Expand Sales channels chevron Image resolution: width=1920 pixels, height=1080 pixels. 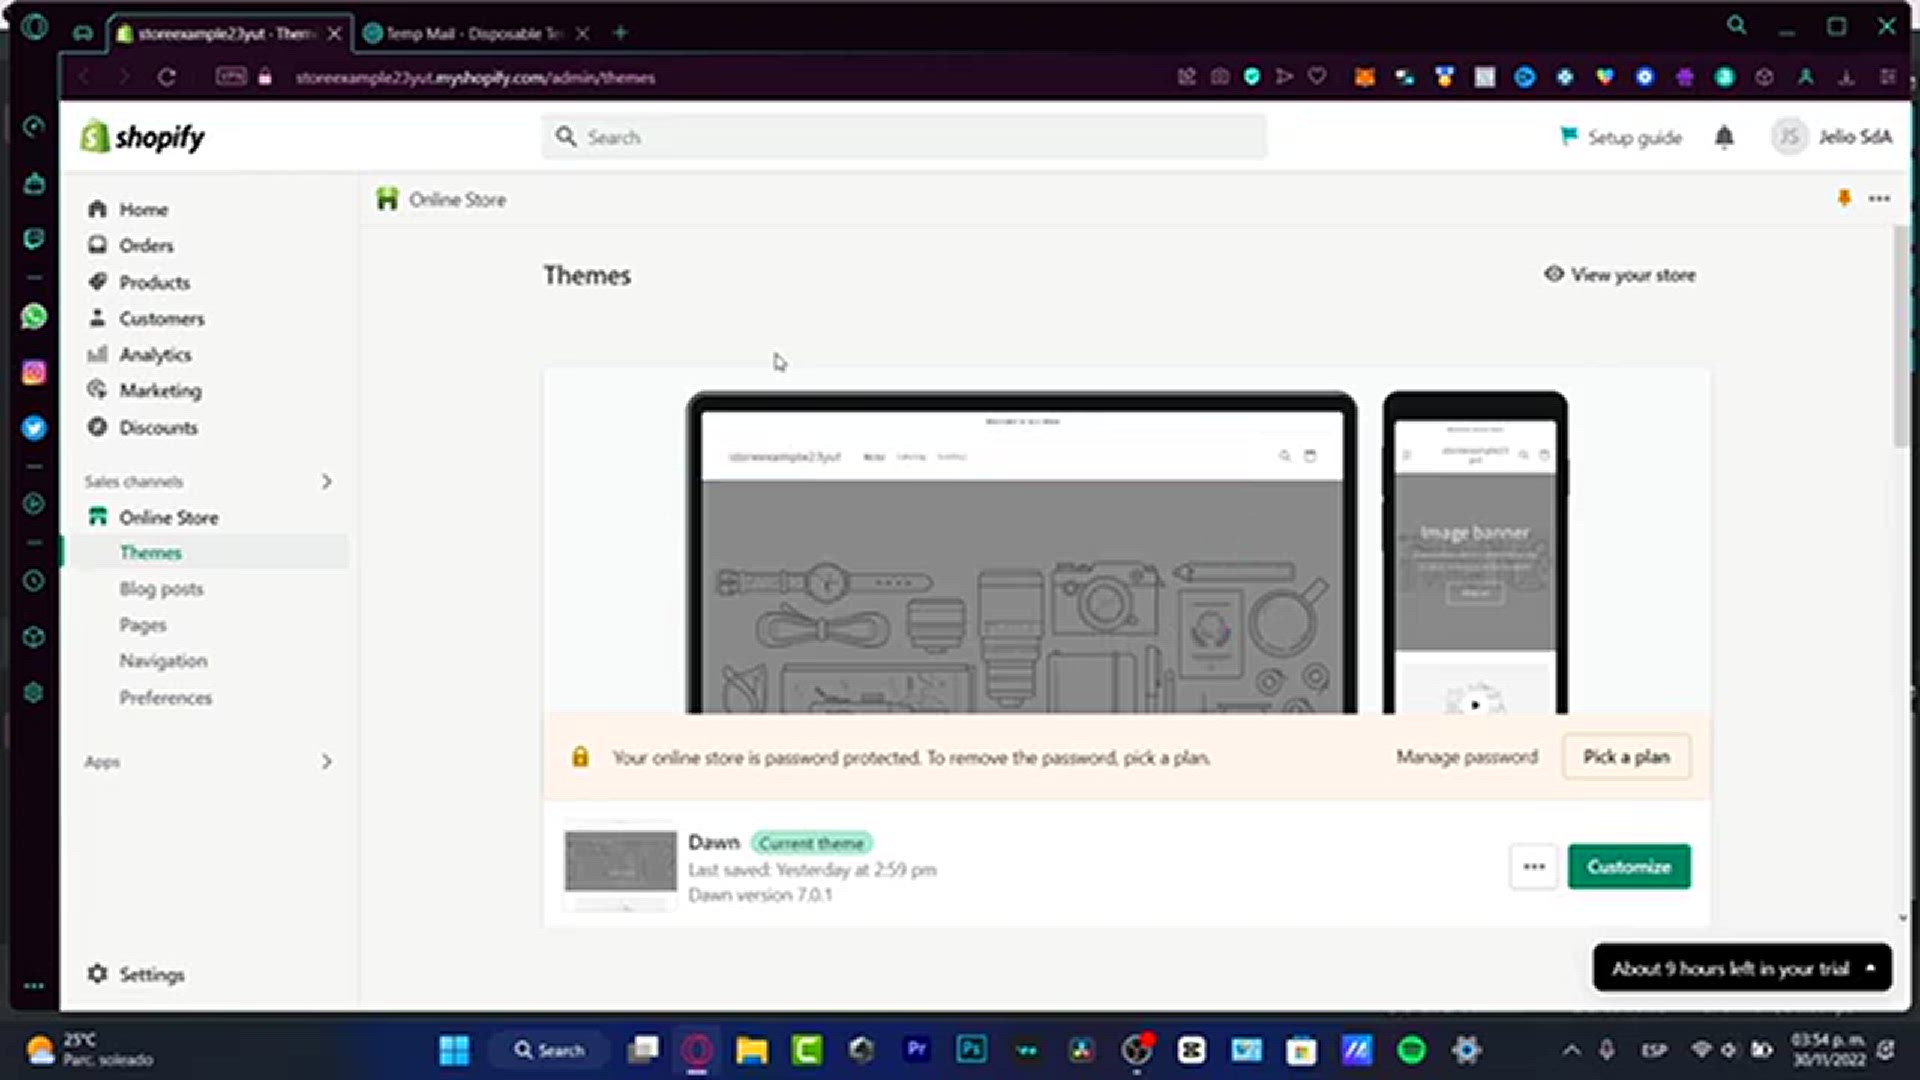coord(326,481)
